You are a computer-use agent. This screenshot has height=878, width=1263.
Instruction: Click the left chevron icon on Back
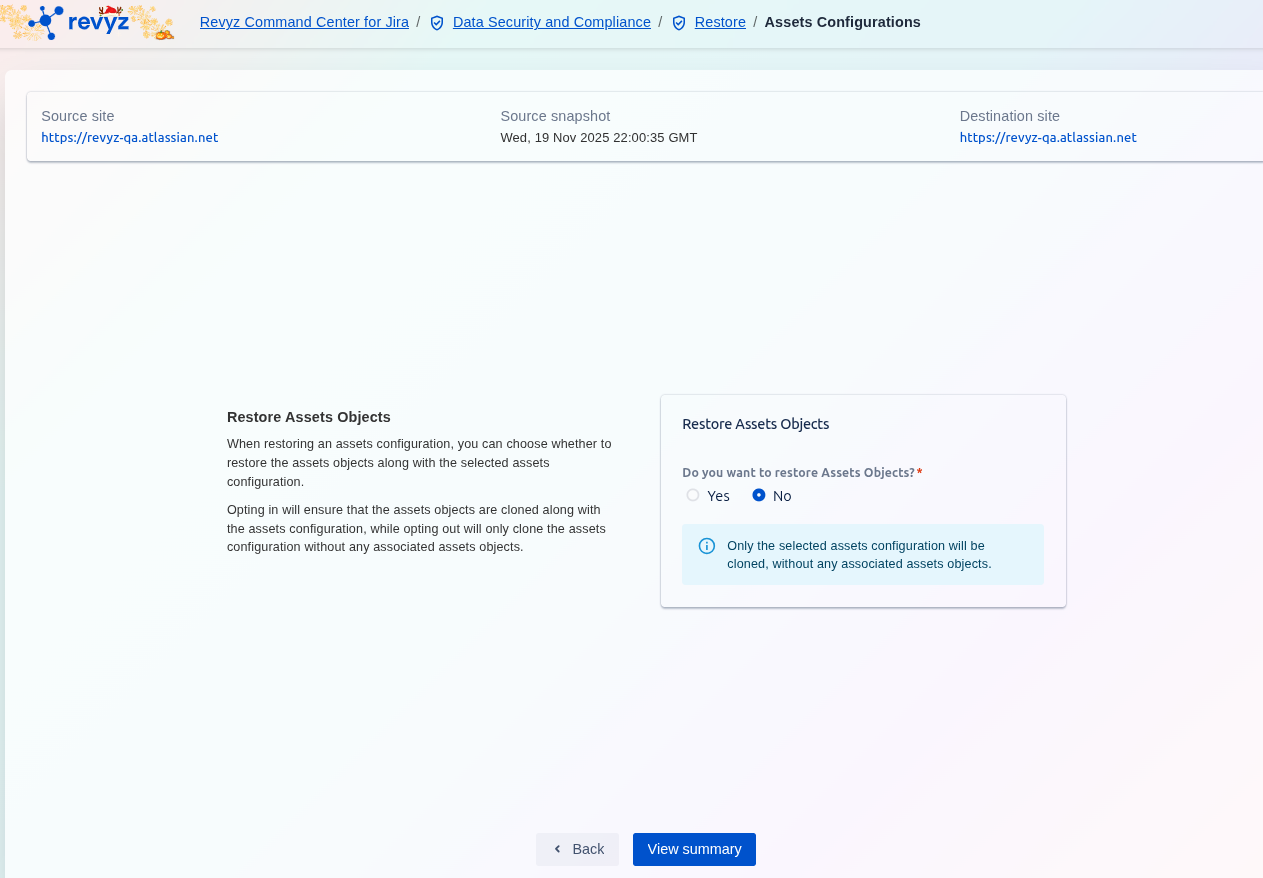click(x=557, y=849)
